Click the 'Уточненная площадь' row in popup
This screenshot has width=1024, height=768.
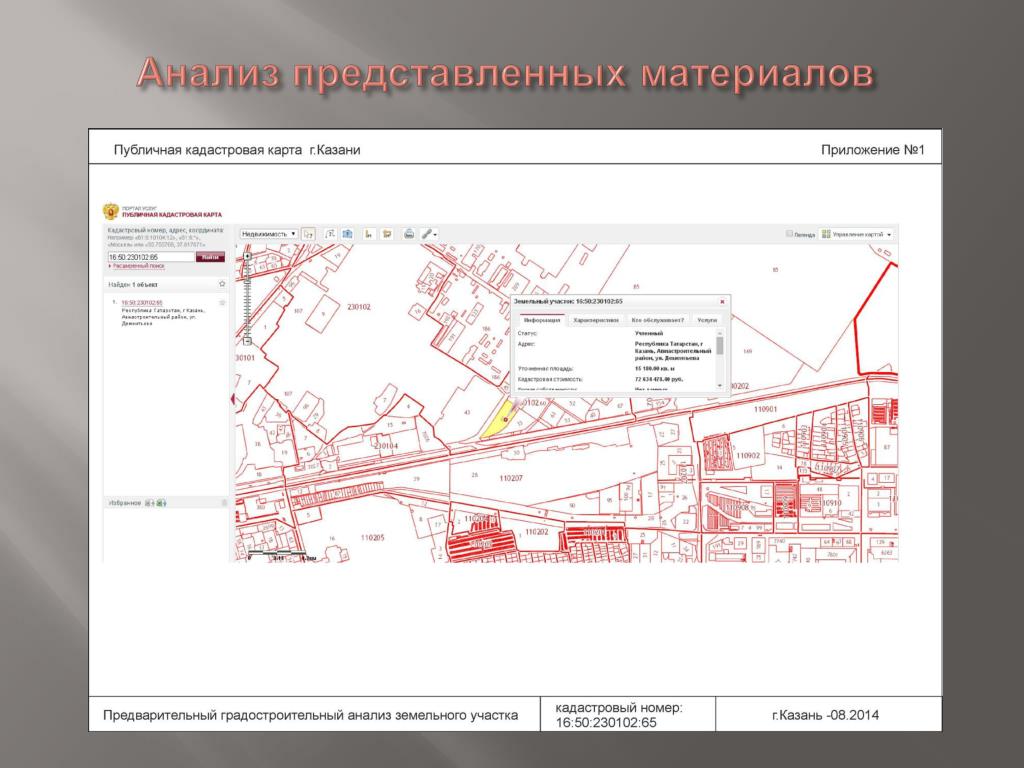[616, 368]
